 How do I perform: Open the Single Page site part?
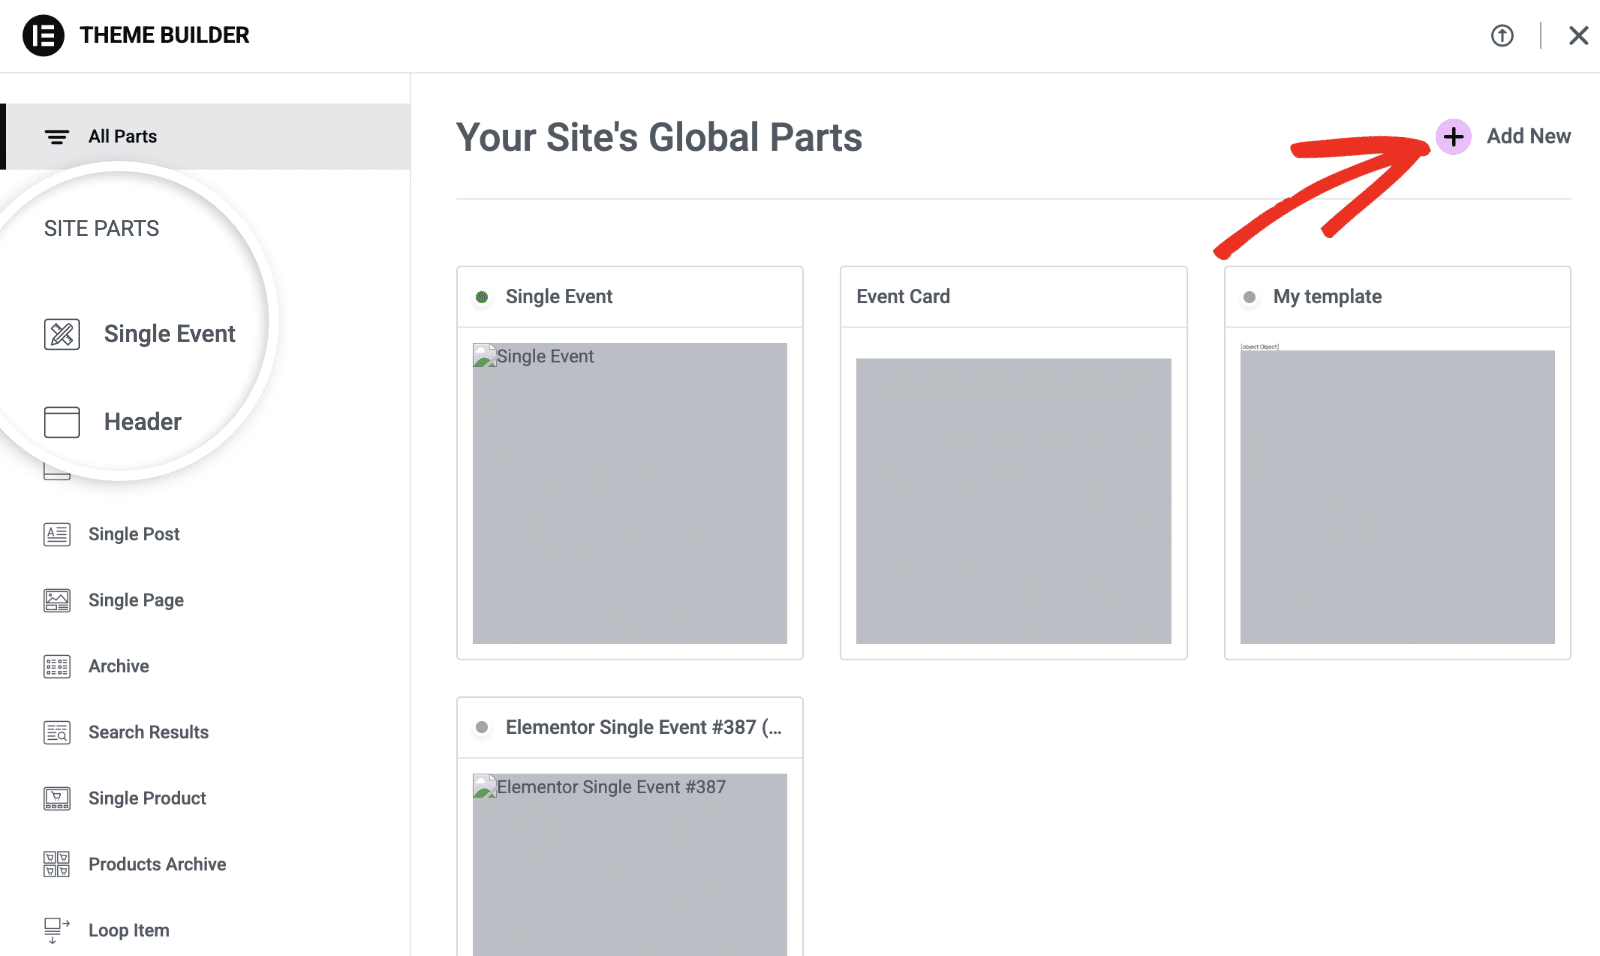point(136,600)
